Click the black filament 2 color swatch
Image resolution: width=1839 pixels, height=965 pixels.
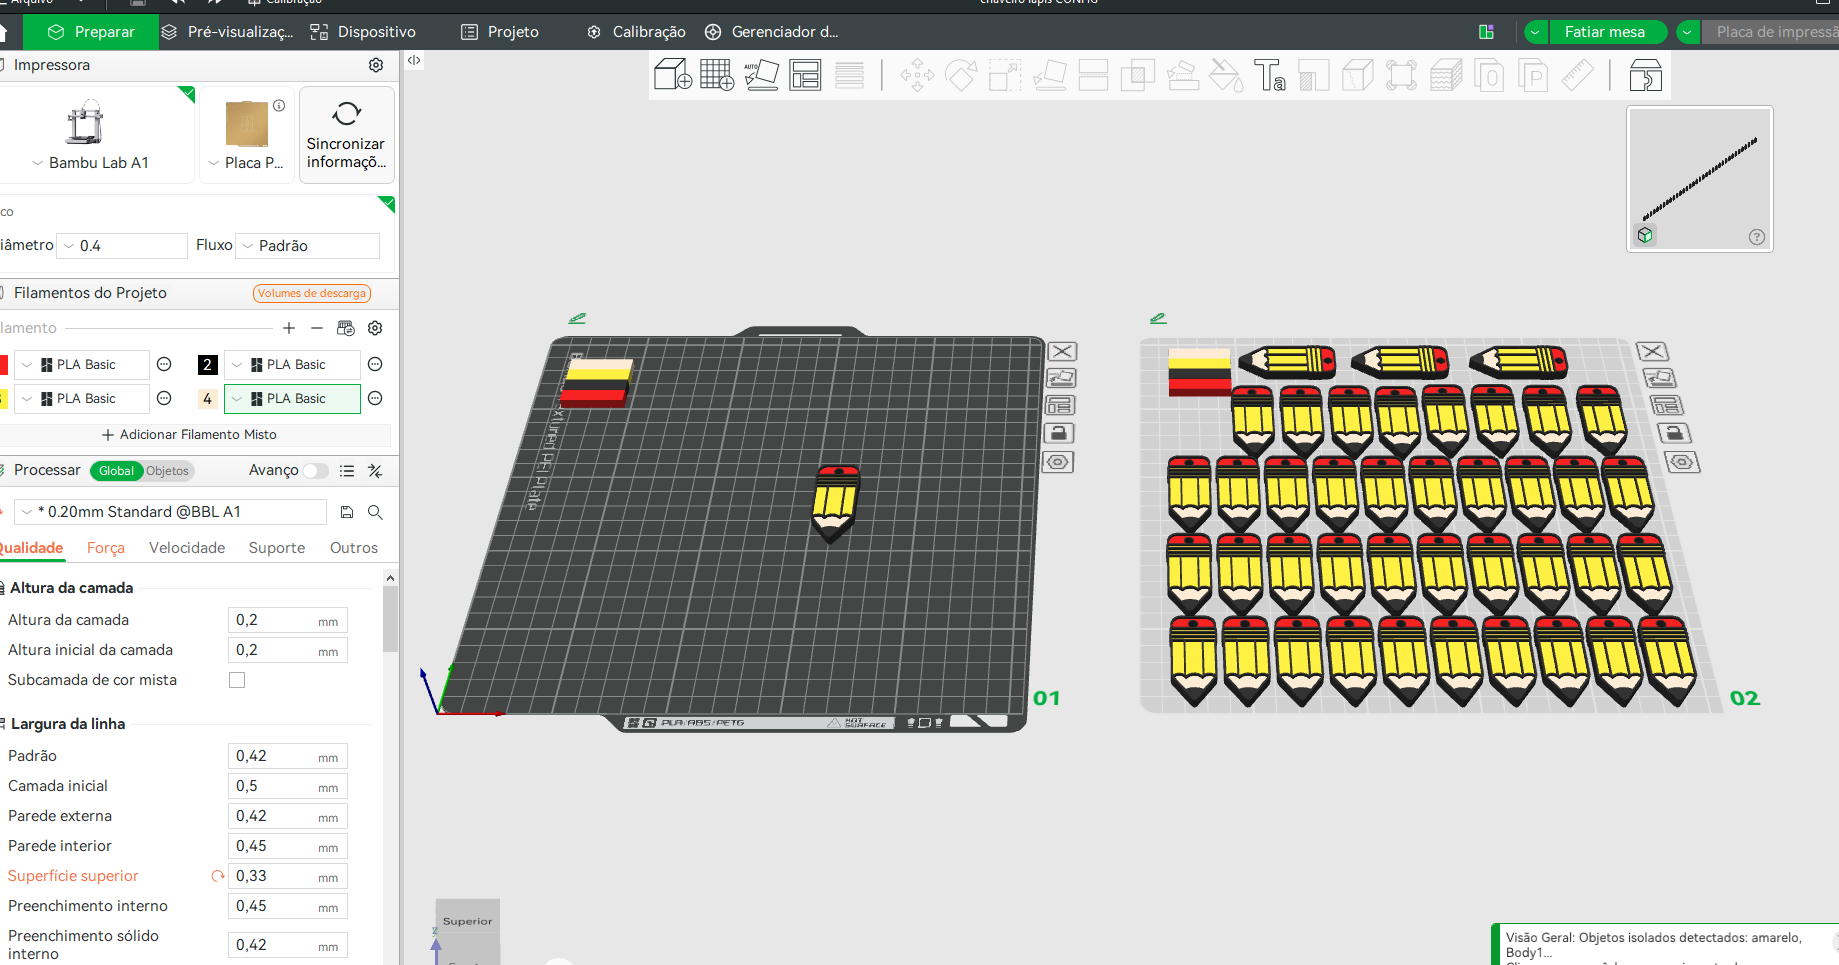tap(208, 365)
